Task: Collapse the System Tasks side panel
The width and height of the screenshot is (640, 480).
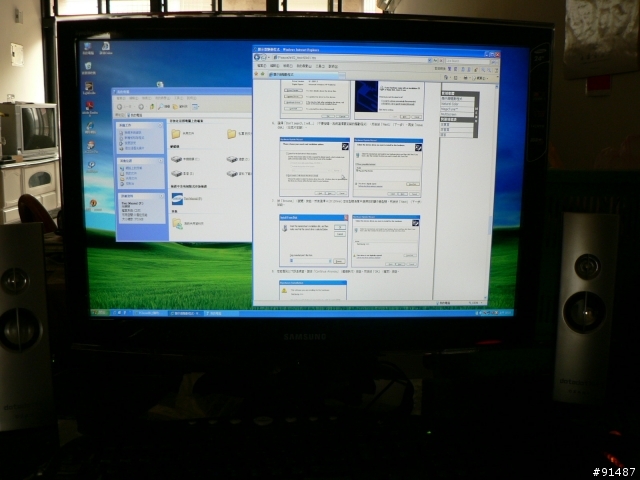Action: point(160,126)
